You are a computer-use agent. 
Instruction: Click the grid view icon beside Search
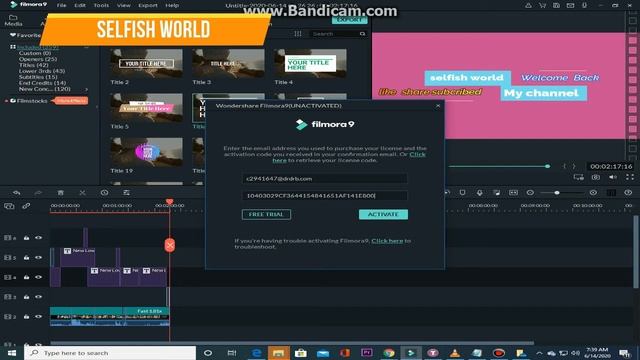click(298, 34)
